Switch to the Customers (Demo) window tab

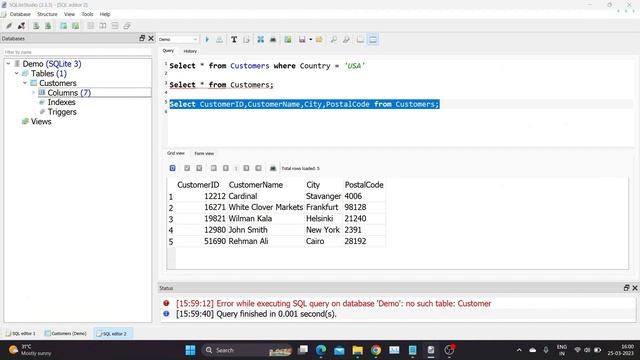66,333
